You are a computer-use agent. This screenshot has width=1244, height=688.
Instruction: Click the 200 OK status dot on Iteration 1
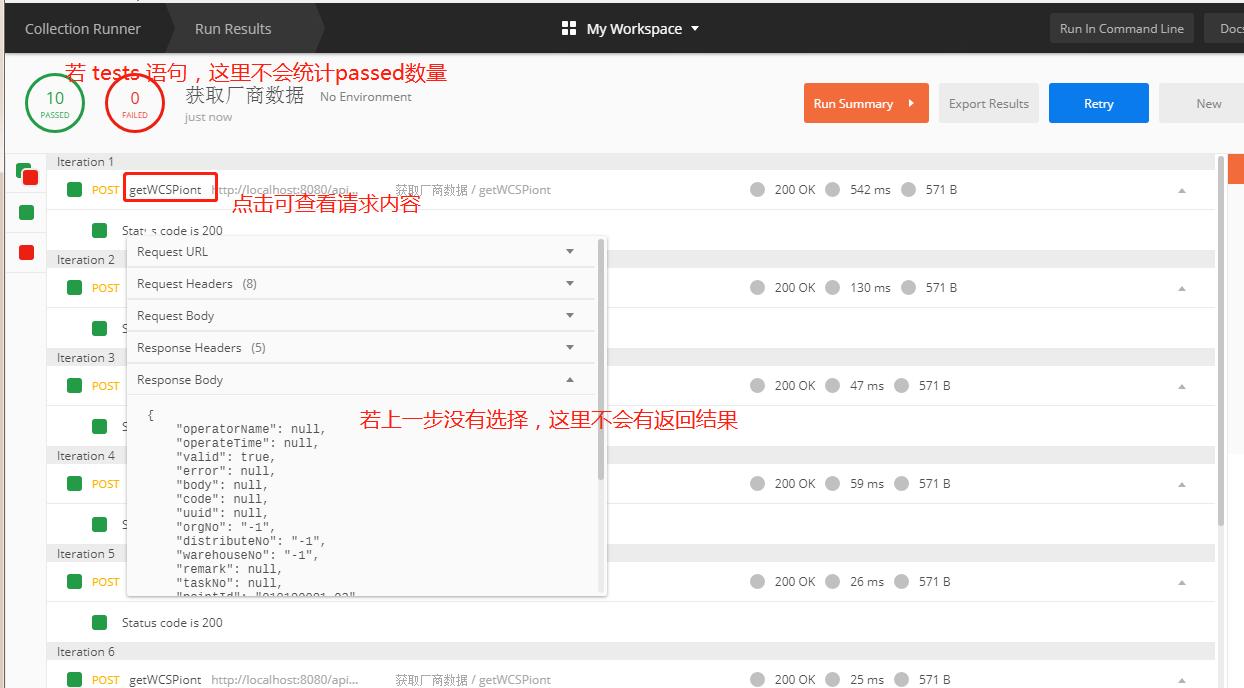[757, 189]
